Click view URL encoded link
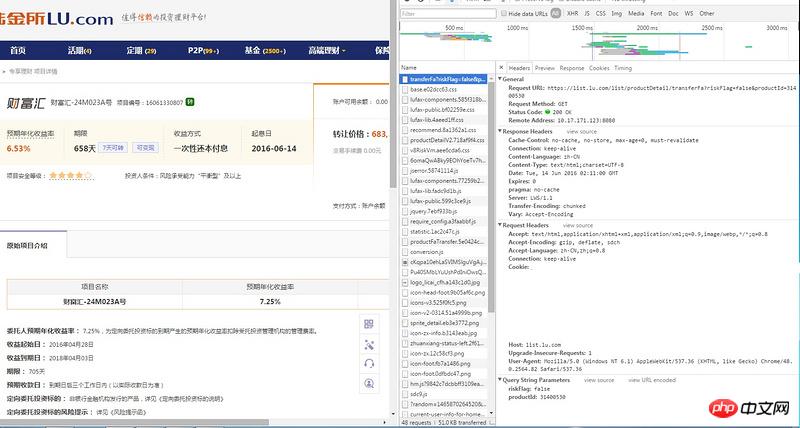This screenshot has width=800, height=428. click(652, 381)
